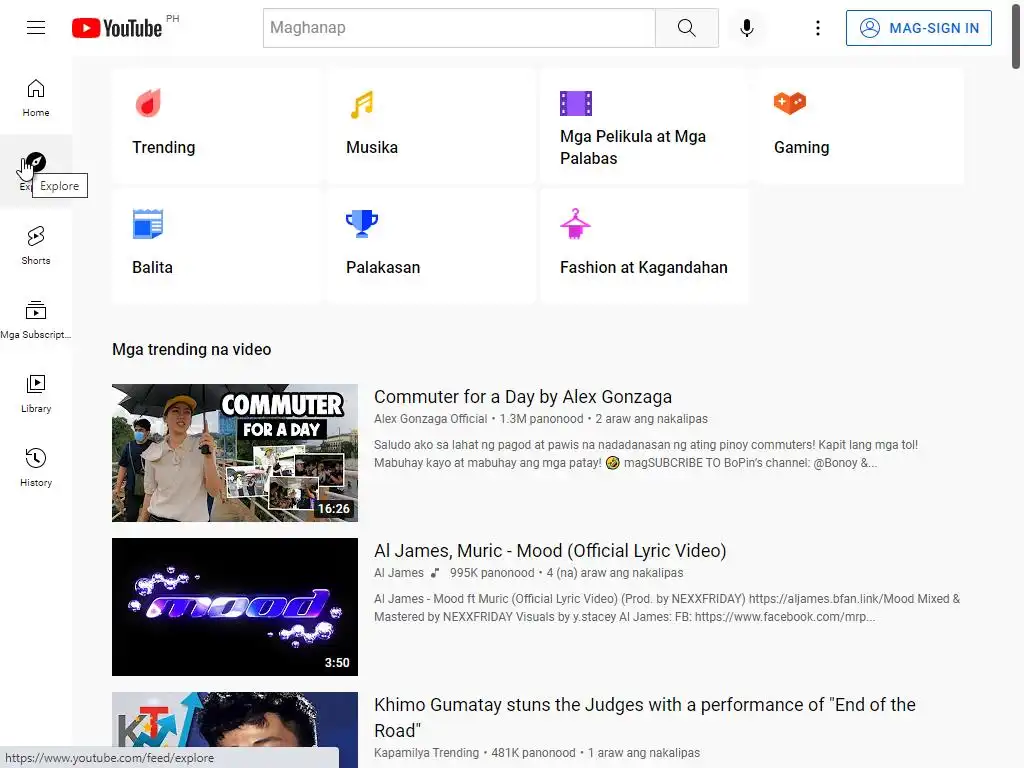Visit Al James channel link

pyautogui.click(x=398, y=573)
